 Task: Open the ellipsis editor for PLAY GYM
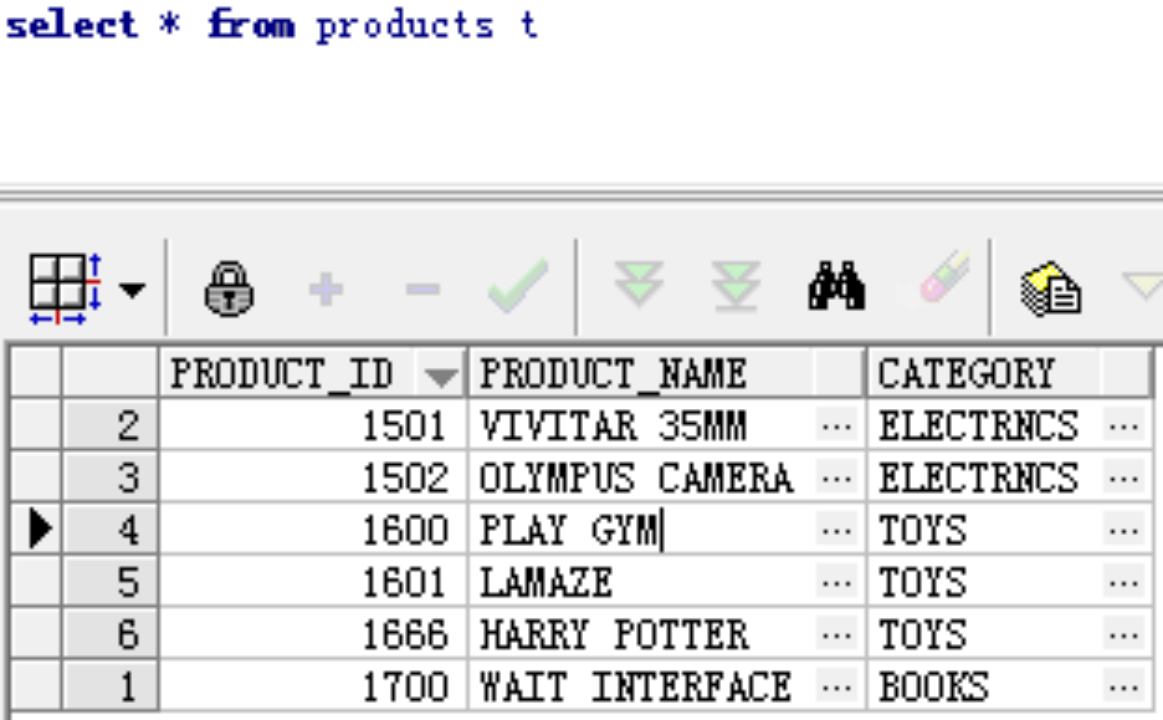[x=837, y=531]
